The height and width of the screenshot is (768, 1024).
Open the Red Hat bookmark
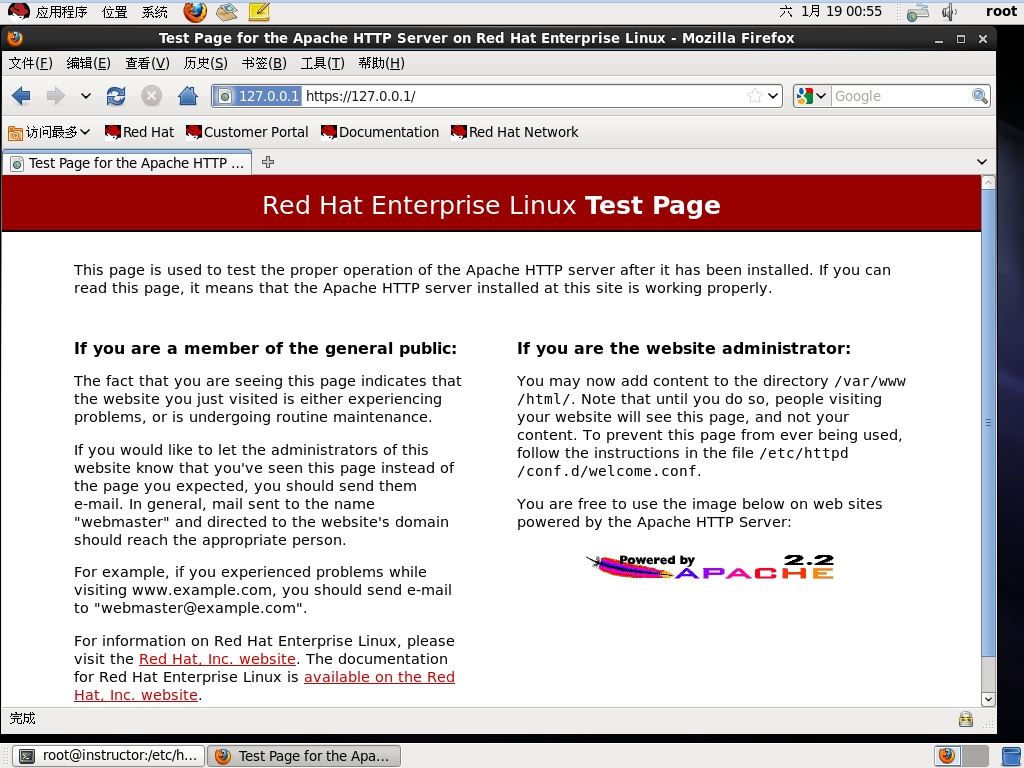(140, 132)
